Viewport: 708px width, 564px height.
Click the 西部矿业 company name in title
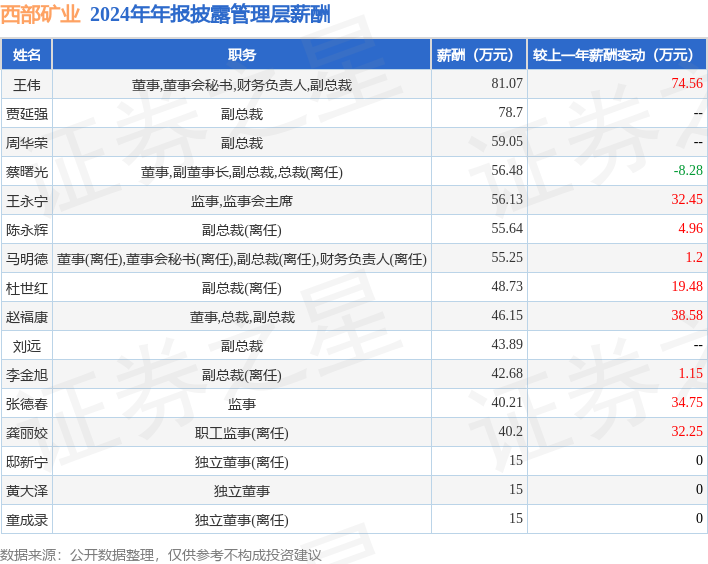[40, 14]
